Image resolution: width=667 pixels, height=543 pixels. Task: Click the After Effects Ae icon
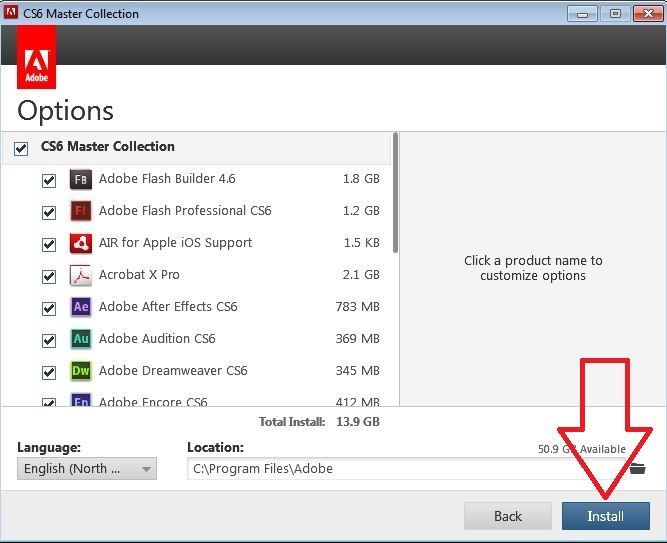click(x=80, y=307)
